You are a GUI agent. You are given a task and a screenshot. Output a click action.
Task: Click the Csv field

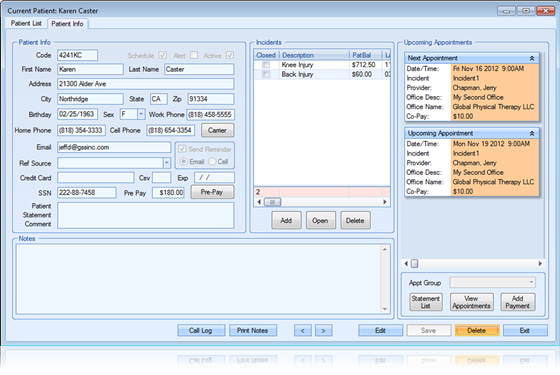pos(161,178)
